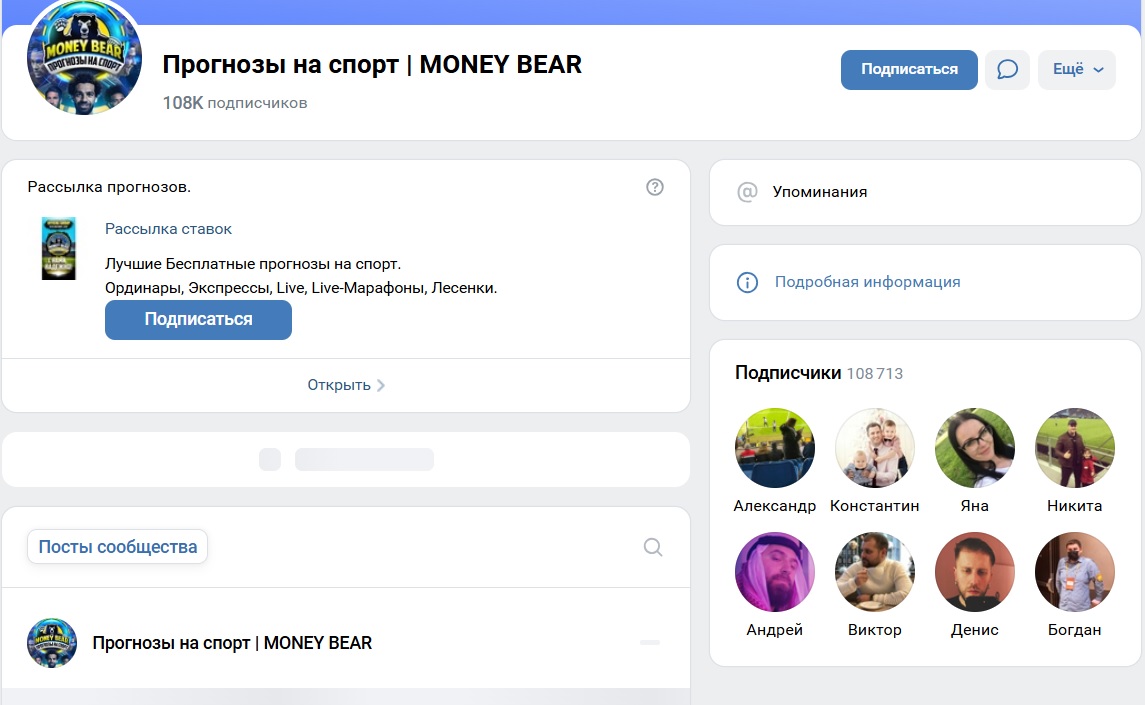Screen dimensions: 1145x705
Task: Open the message icon button in header
Action: (1007, 69)
